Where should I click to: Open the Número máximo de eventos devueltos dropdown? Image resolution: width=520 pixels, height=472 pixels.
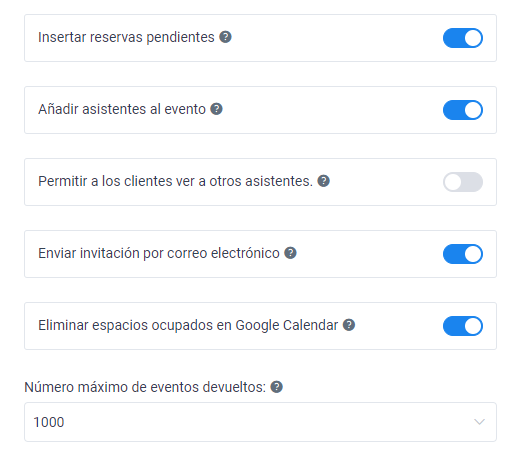(x=260, y=422)
